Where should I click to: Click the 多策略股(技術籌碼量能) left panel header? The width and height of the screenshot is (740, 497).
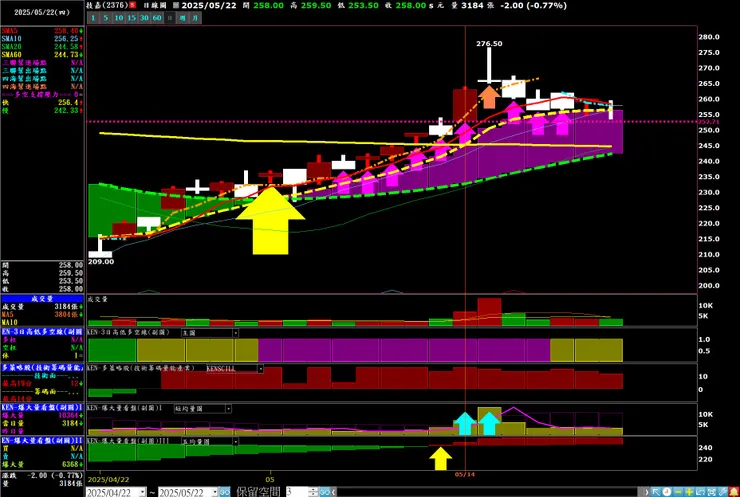click(x=42, y=367)
